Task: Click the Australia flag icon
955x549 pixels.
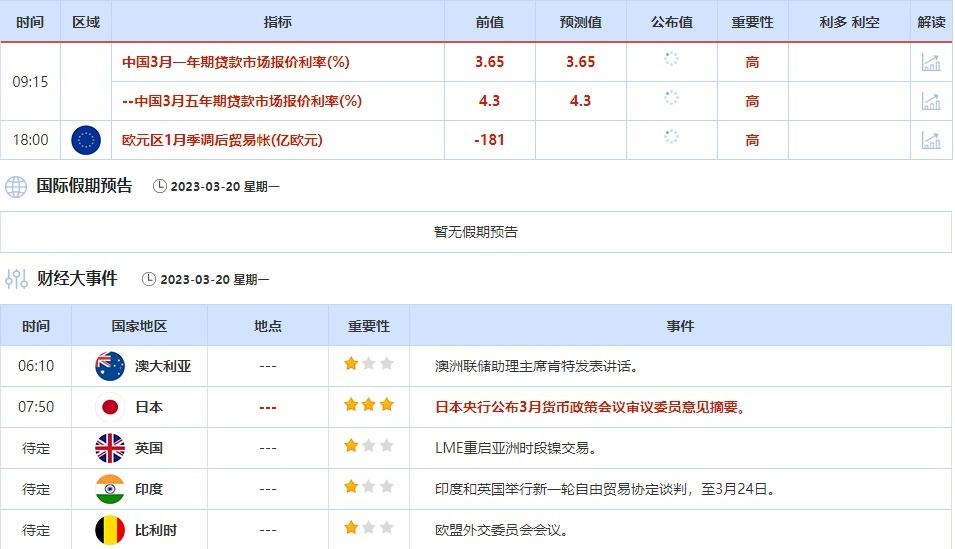Action: (x=109, y=366)
